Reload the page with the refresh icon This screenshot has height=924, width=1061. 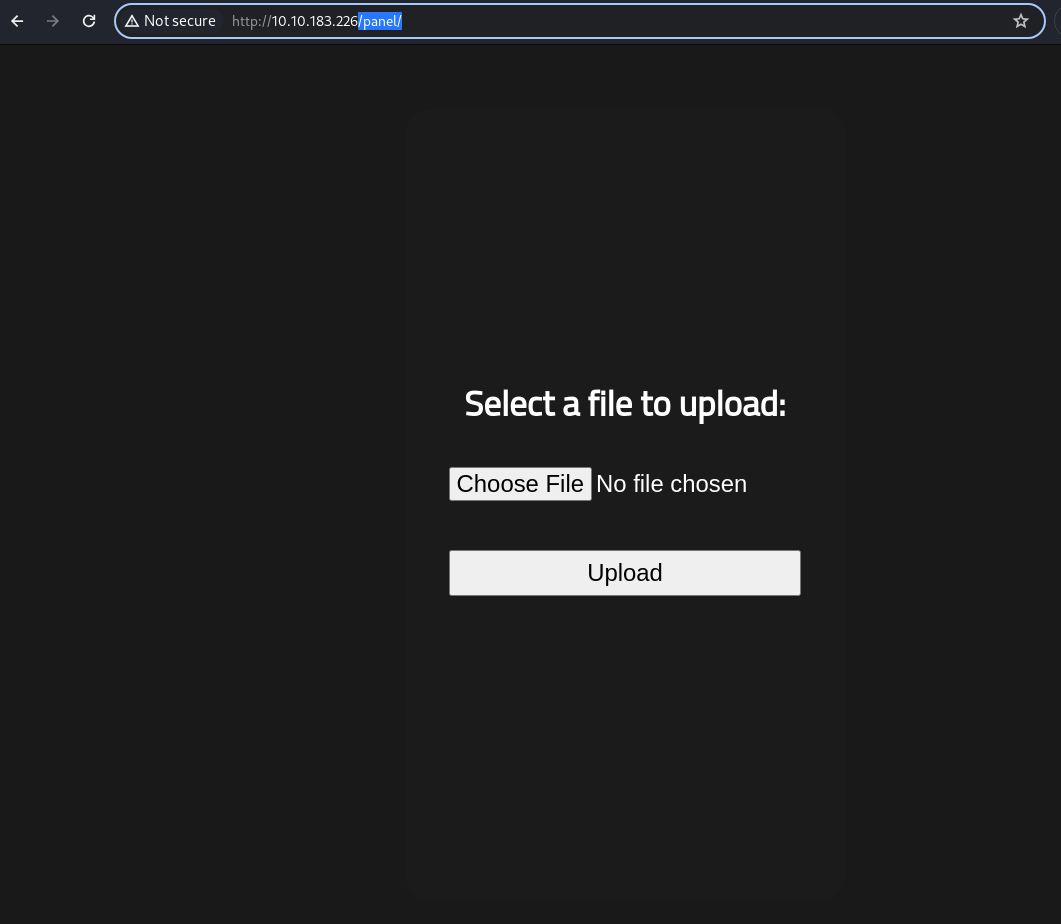tap(89, 21)
